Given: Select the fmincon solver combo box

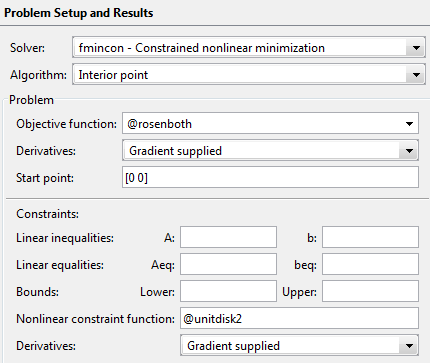Looking at the screenshot, I should tap(249, 48).
